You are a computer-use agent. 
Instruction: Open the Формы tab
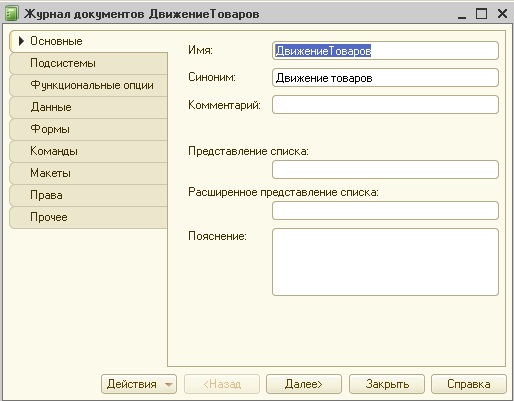pos(89,129)
